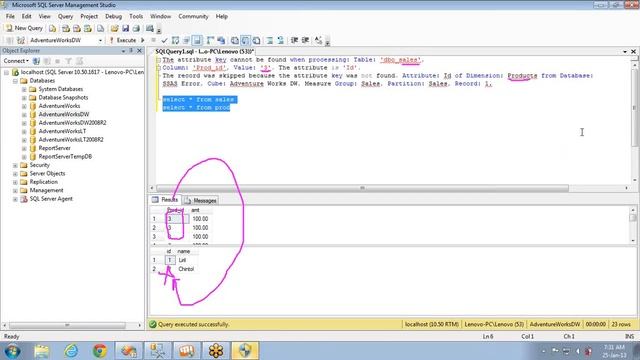Screen dimensions: 640x360
Task: Open Internet Explorer from the taskbar
Action: (71, 351)
